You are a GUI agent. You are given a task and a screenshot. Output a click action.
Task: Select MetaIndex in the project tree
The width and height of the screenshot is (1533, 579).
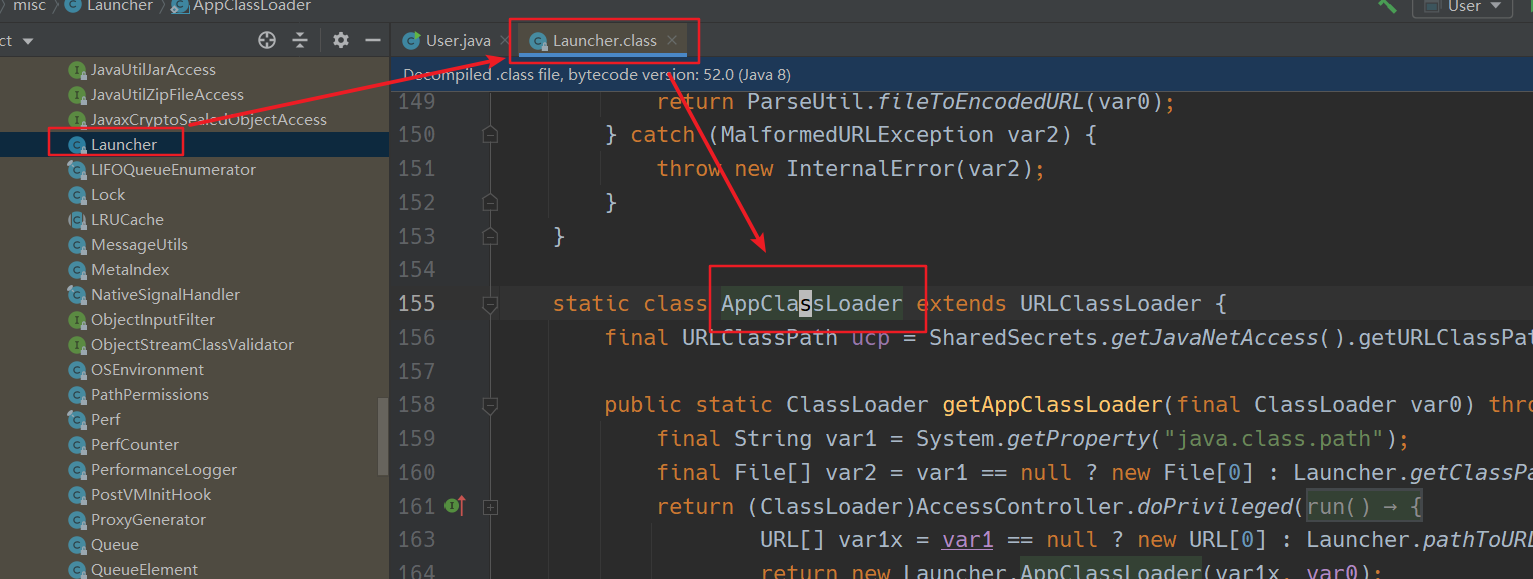click(x=130, y=270)
